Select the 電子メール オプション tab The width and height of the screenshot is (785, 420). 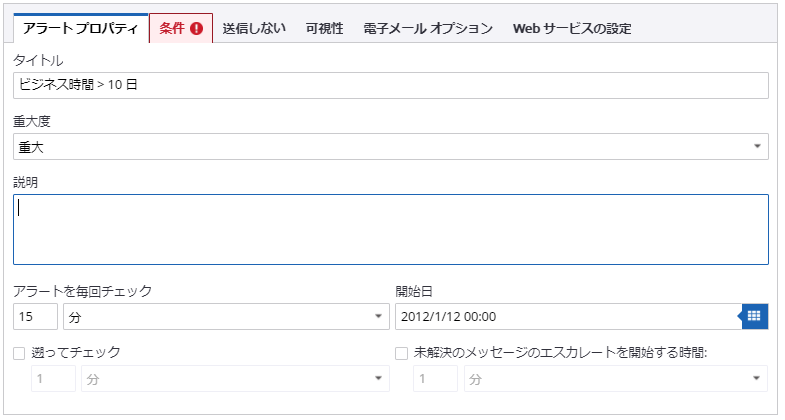tap(428, 29)
